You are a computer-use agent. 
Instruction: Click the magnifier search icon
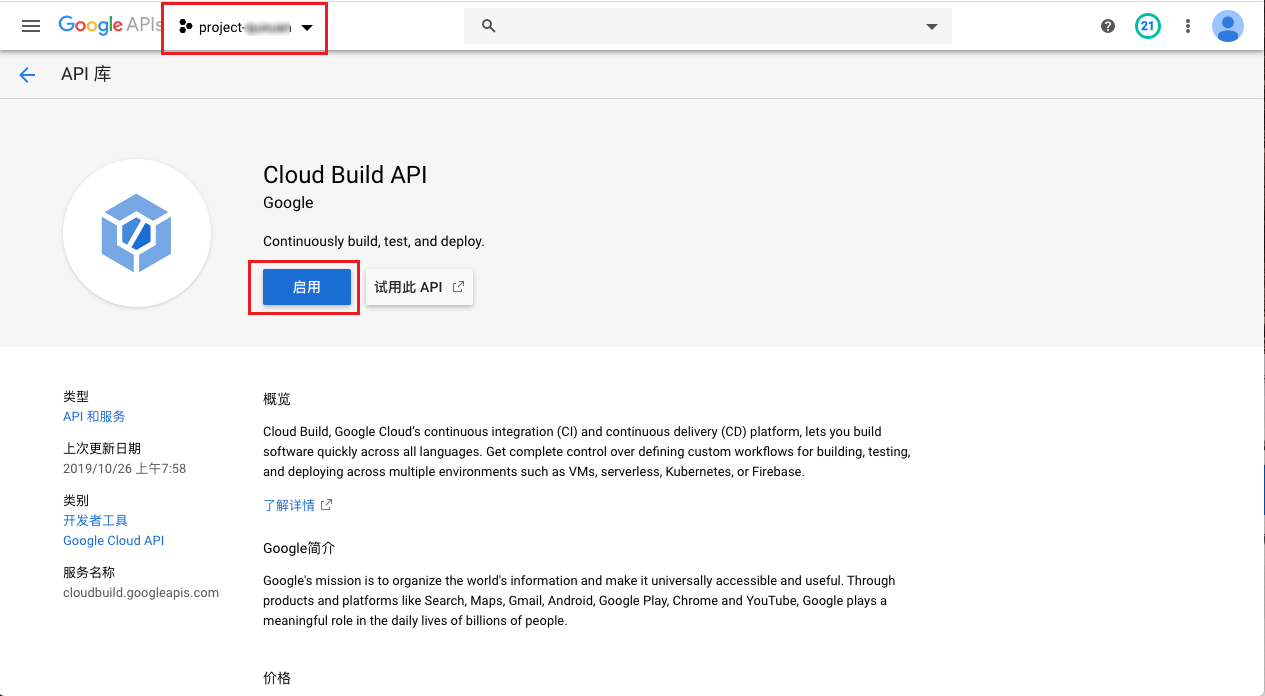(489, 26)
